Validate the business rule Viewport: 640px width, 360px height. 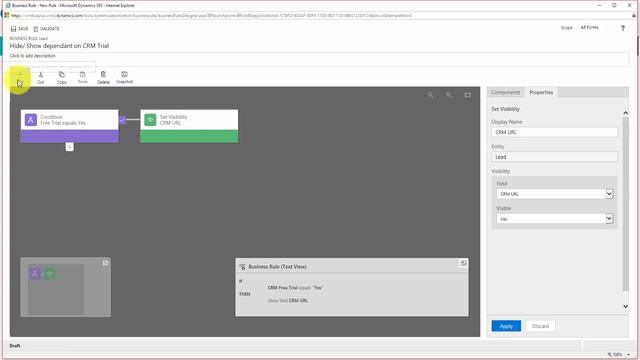point(47,29)
